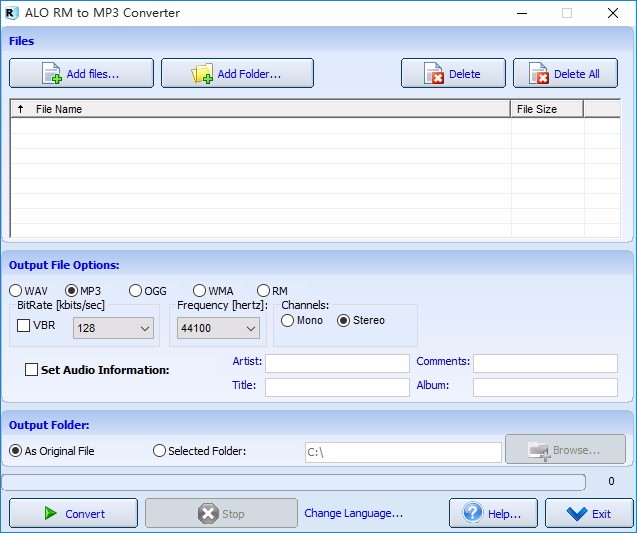This screenshot has height=533, width=637.
Task: Close the ALO RM to MP3 Converter window
Action: click(x=613, y=13)
